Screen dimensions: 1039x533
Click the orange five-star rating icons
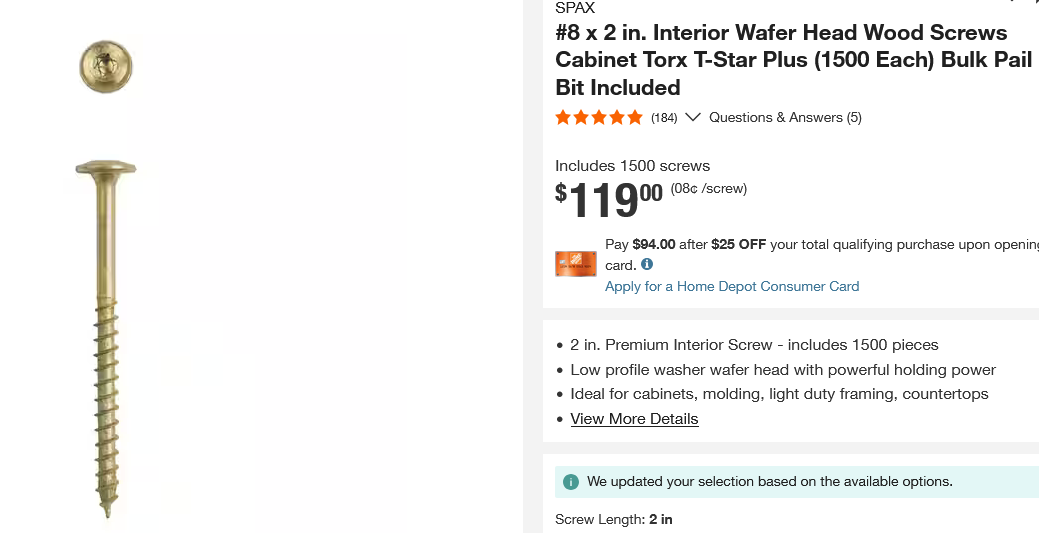point(599,118)
